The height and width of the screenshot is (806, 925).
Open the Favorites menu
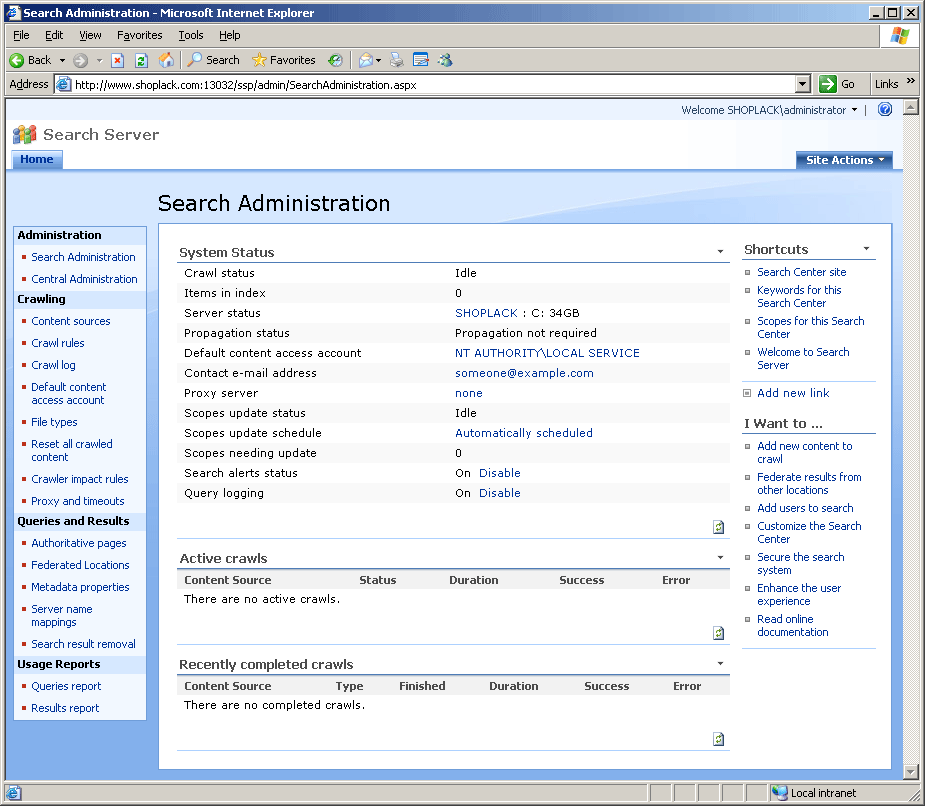140,35
